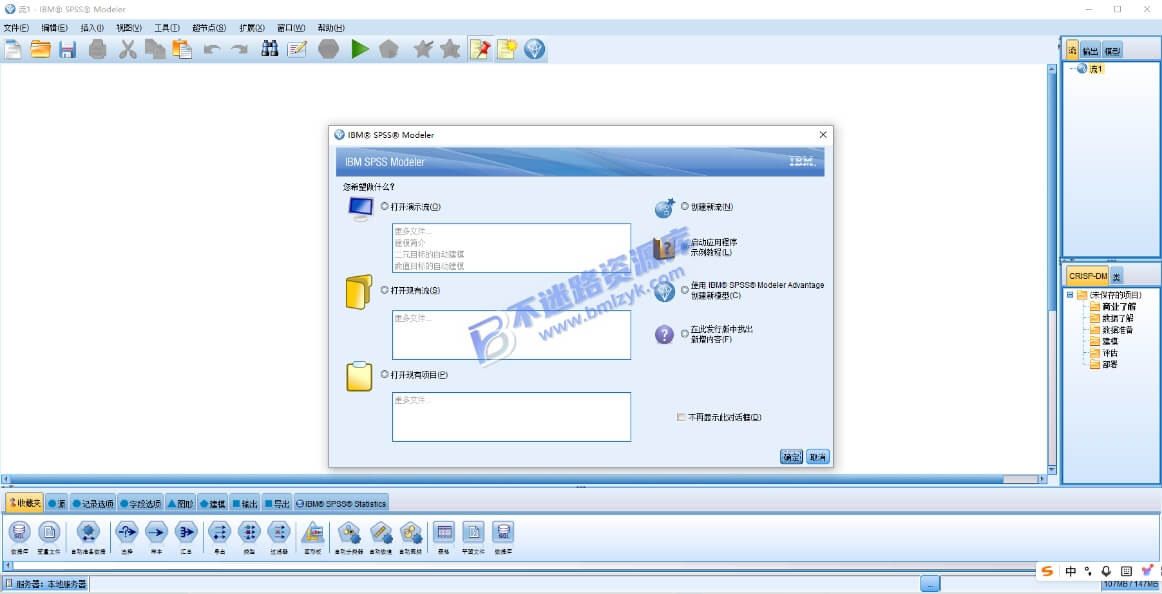1162x594 pixels.
Task: Select the 打开演示流 radio option
Action: [x=385, y=207]
